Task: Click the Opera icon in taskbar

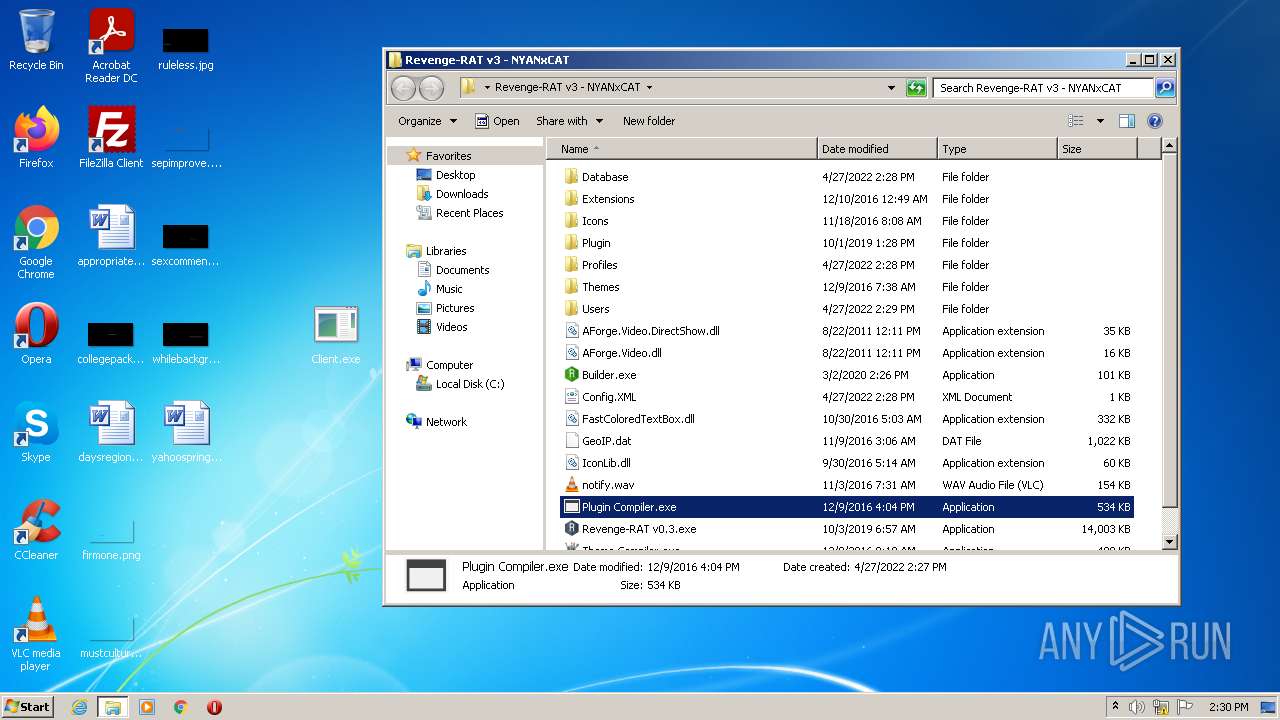Action: (x=214, y=707)
